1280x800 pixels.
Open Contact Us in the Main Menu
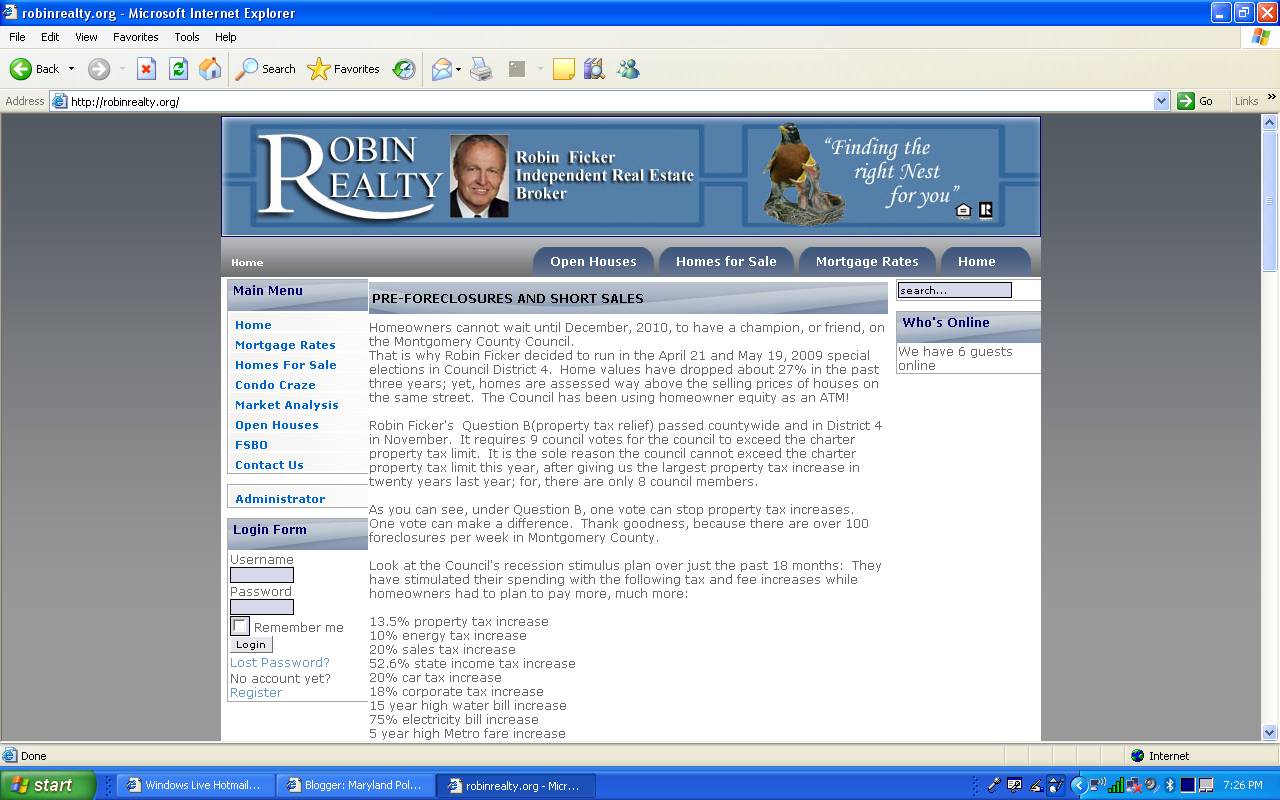tap(269, 465)
